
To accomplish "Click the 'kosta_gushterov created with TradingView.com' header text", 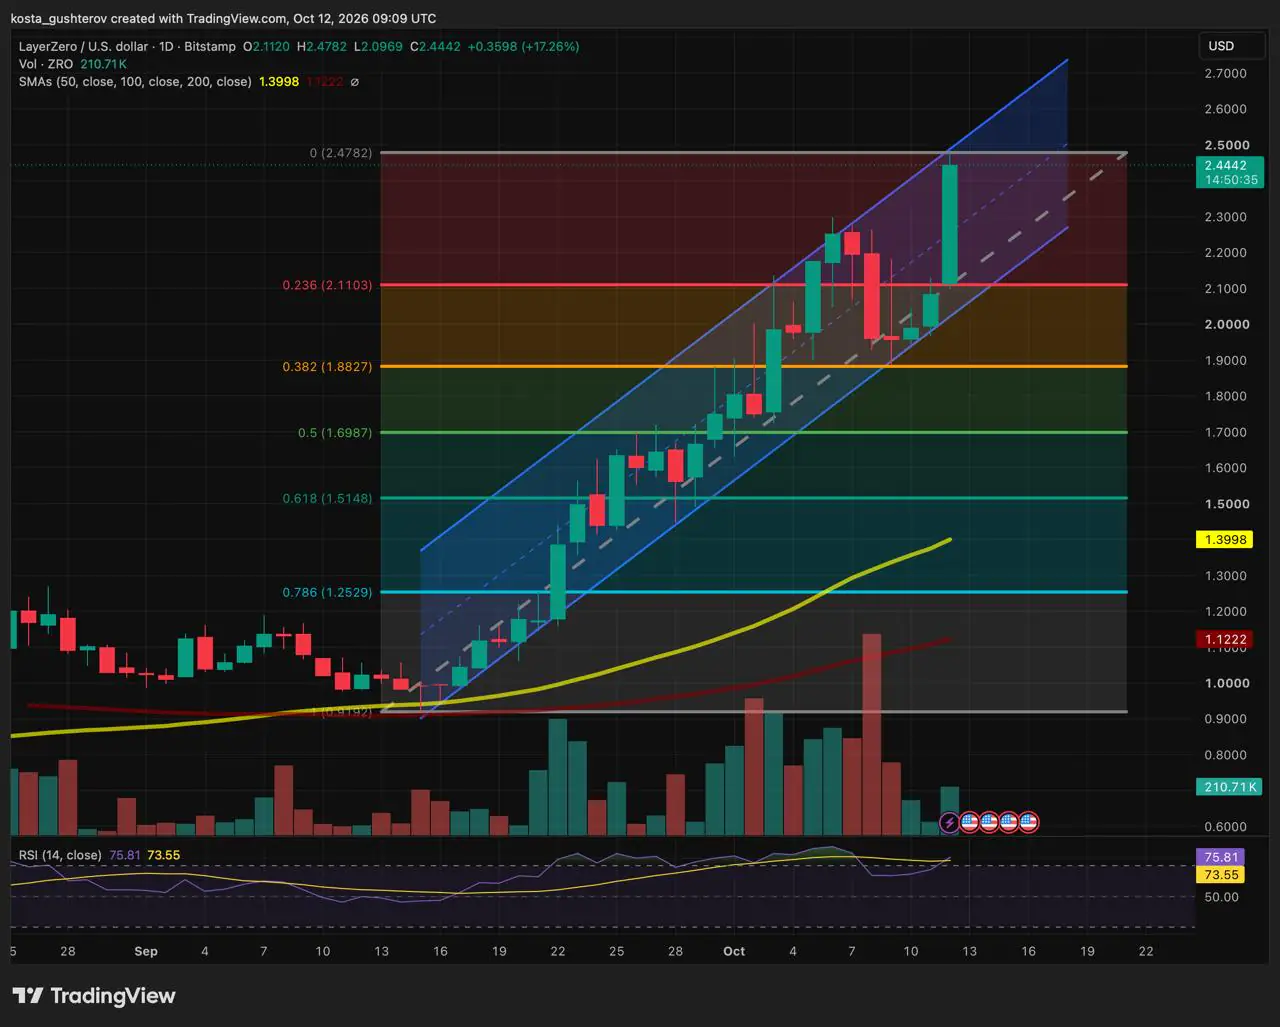I will [147, 18].
